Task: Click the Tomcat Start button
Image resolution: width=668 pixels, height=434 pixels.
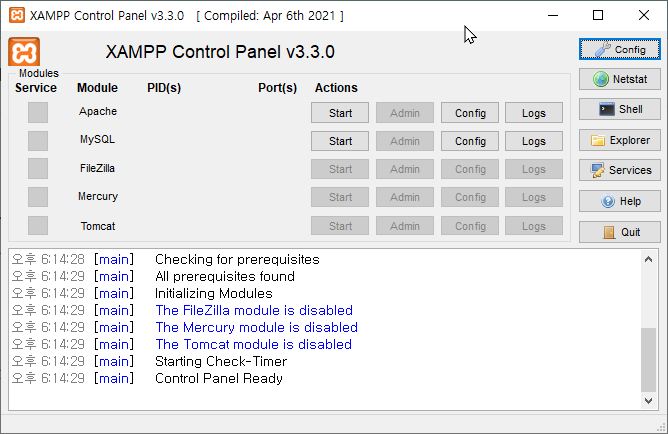Action: pos(340,226)
